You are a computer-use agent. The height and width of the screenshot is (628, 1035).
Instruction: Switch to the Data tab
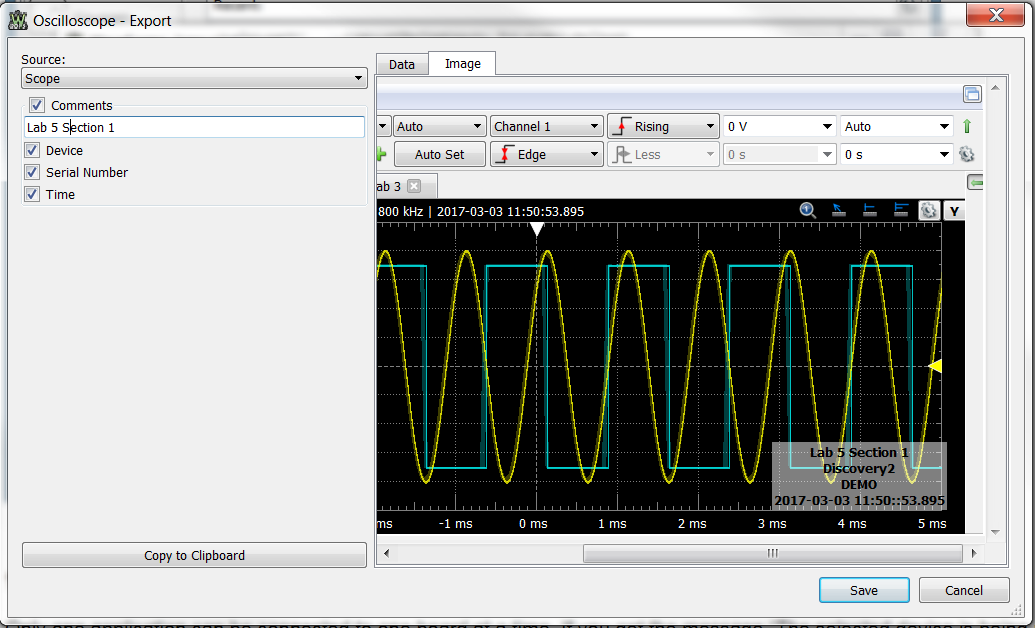(402, 63)
